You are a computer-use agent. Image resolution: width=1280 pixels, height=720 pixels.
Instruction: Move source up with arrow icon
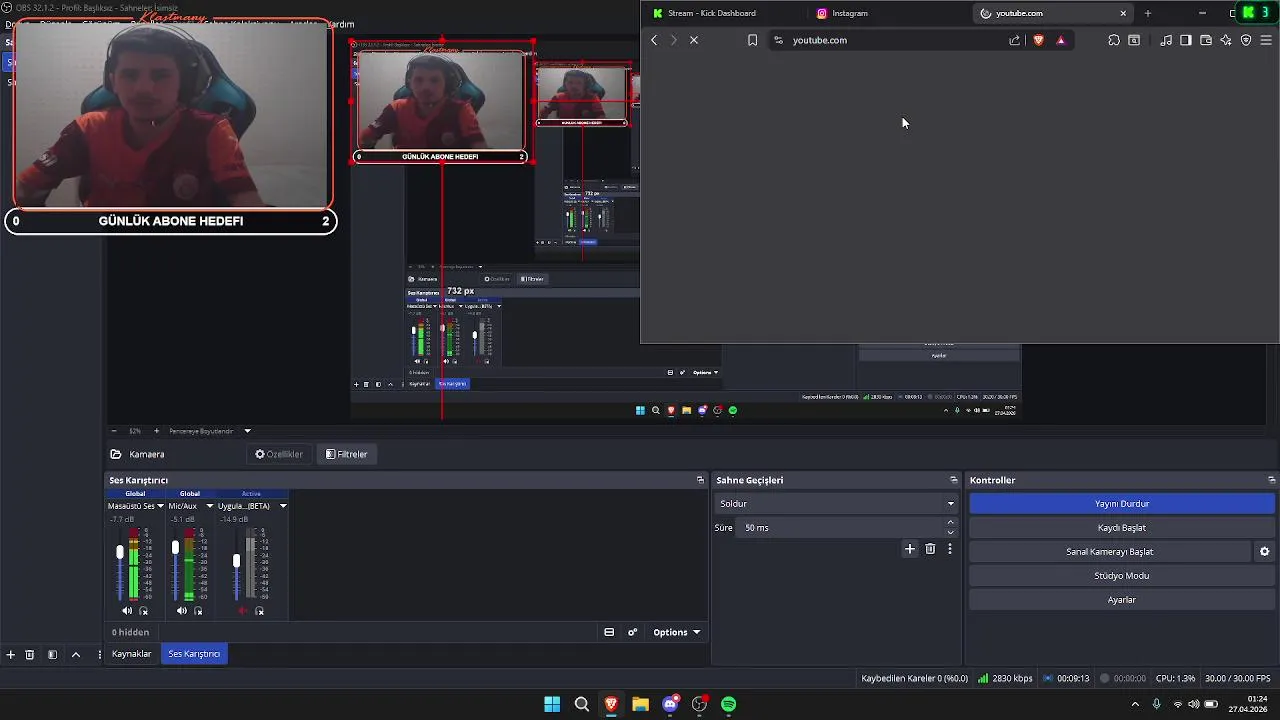[76, 655]
